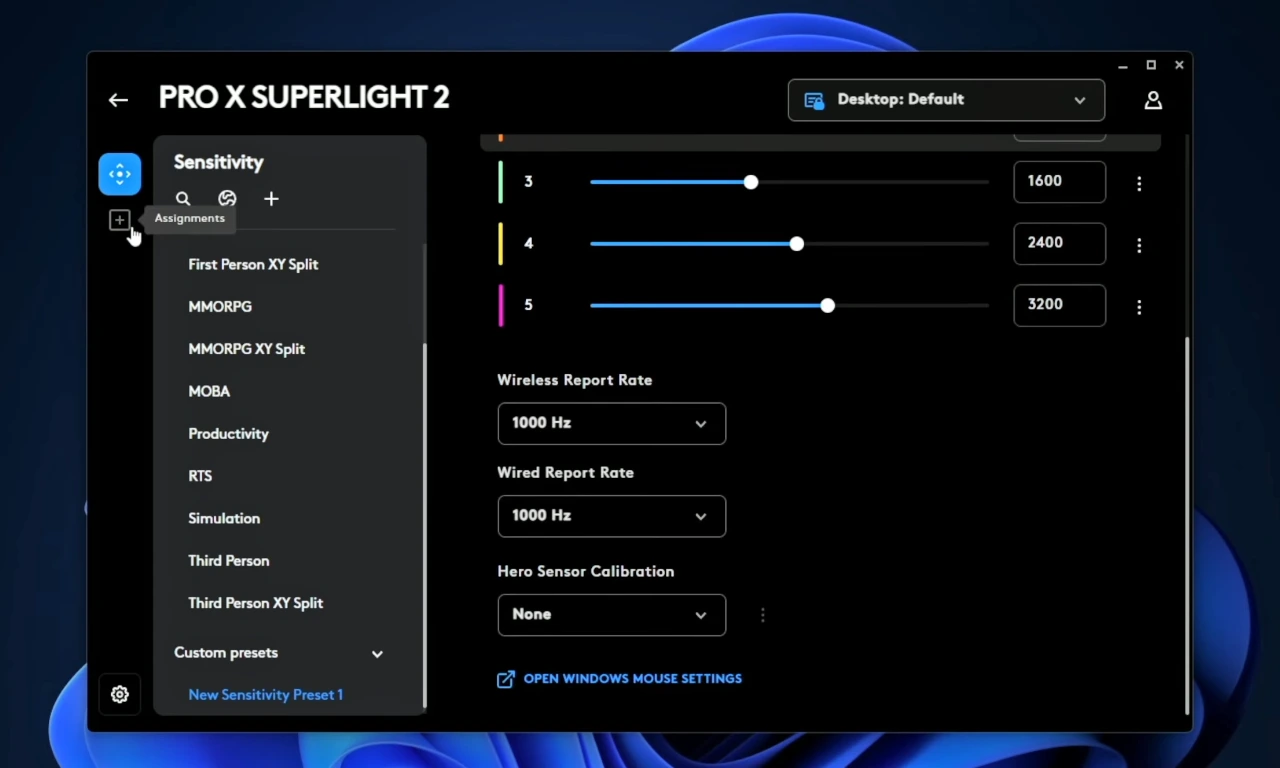Select the MMORPG XY Split preset

pos(247,349)
